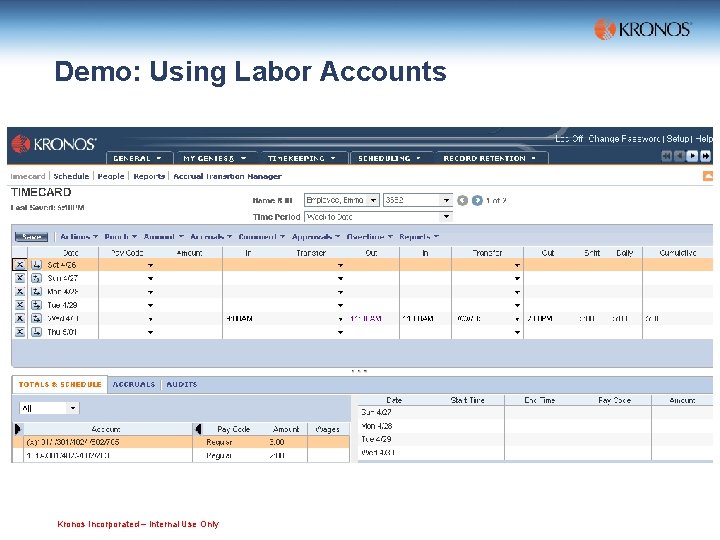Switch to the Accruals tab
This screenshot has height=540, width=720.
pyautogui.click(x=134, y=384)
